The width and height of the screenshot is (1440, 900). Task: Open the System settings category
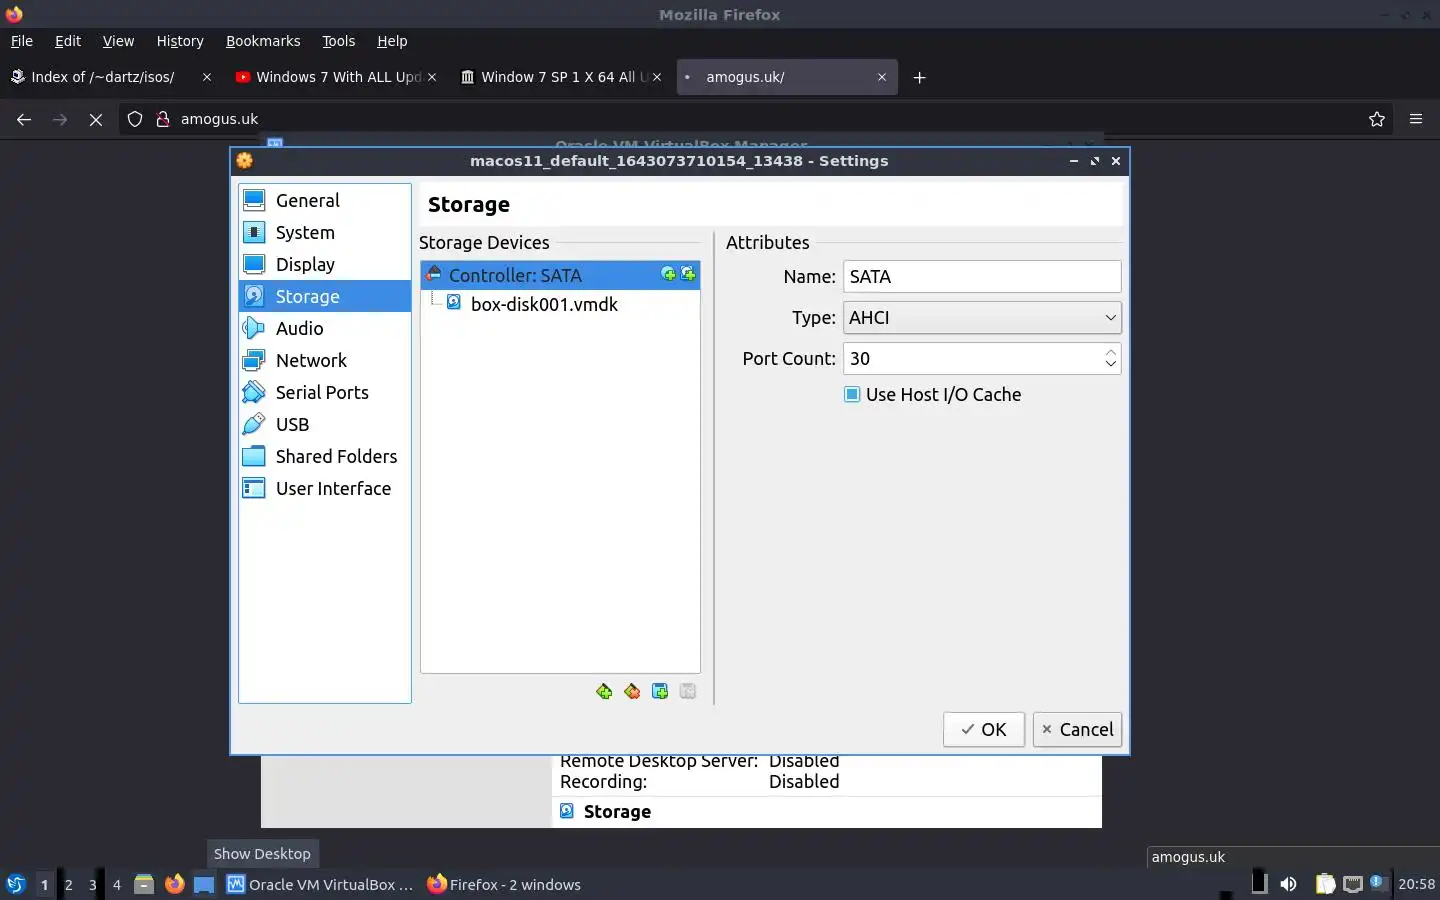click(325, 232)
